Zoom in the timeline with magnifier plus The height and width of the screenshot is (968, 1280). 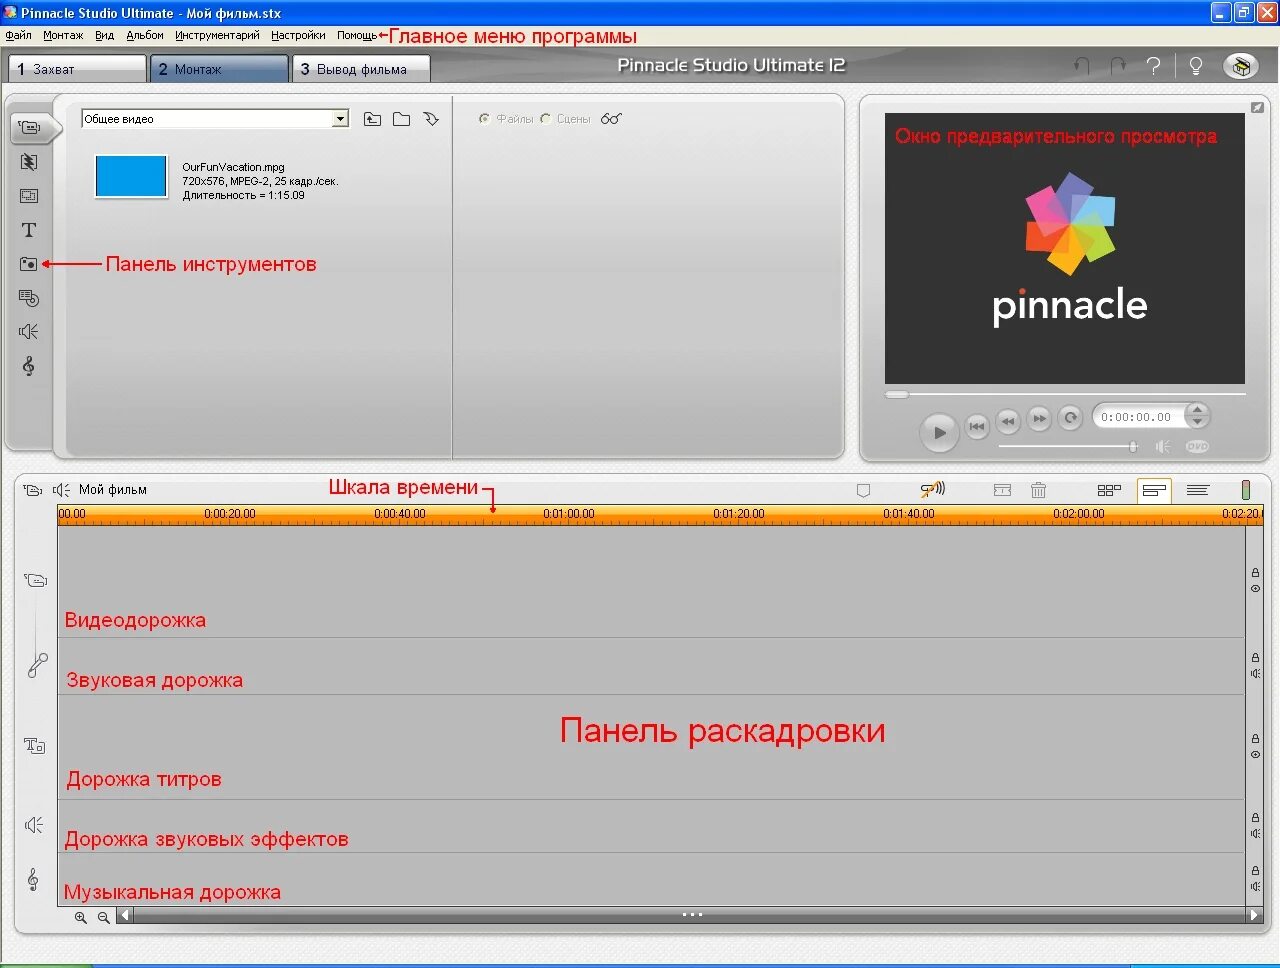pyautogui.click(x=81, y=917)
